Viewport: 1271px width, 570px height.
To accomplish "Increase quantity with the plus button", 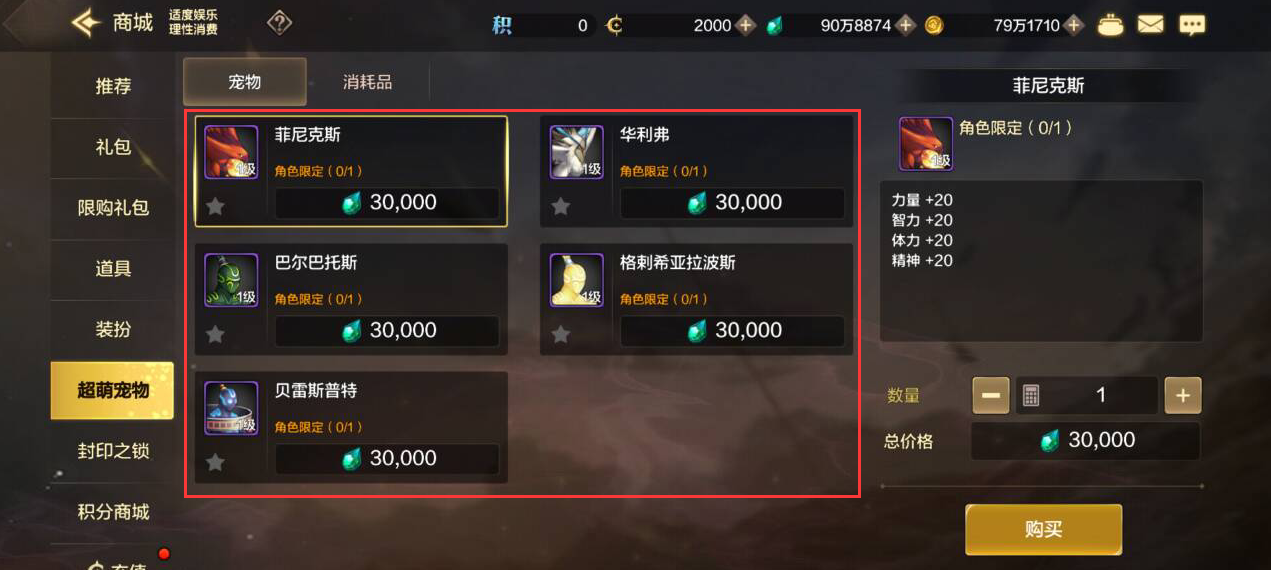I will pyautogui.click(x=1183, y=395).
